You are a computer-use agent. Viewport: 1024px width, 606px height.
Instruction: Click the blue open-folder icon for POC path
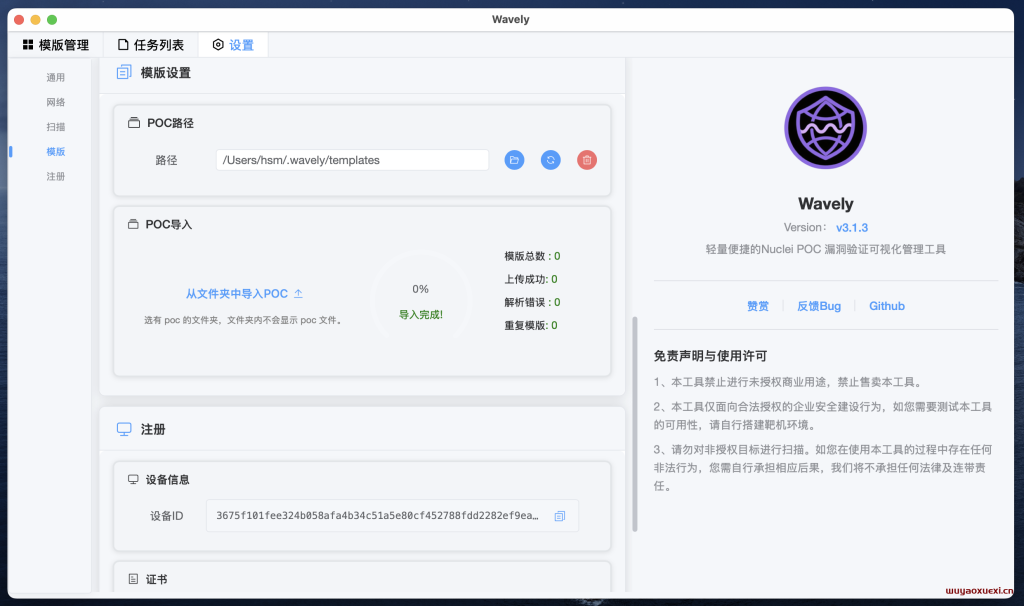pyautogui.click(x=515, y=160)
